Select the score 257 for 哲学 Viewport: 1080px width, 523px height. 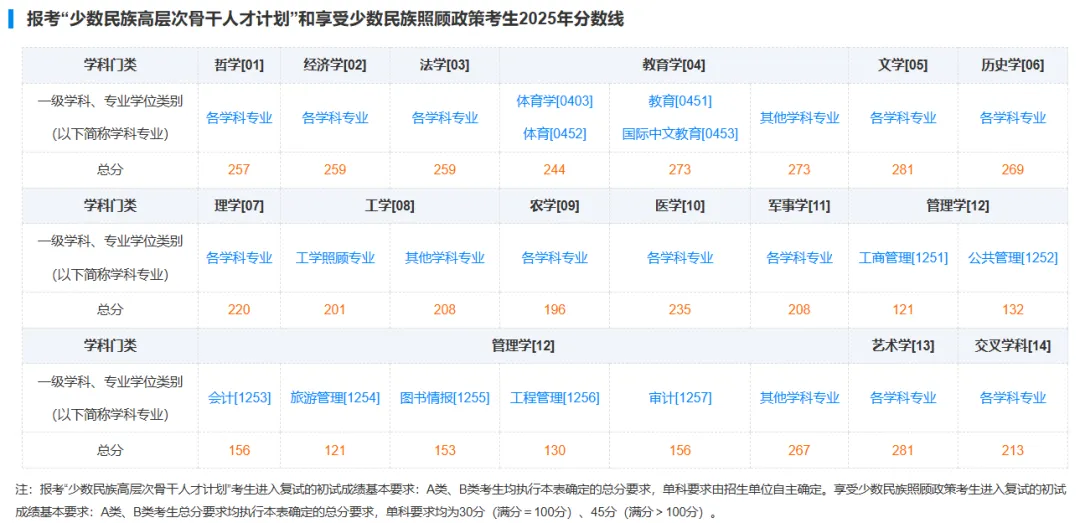pos(239,170)
